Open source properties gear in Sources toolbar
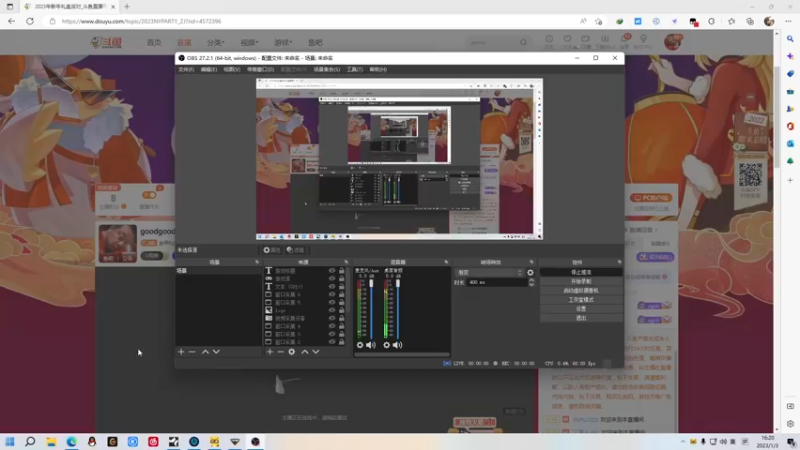This screenshot has height=450, width=800. 292,352
